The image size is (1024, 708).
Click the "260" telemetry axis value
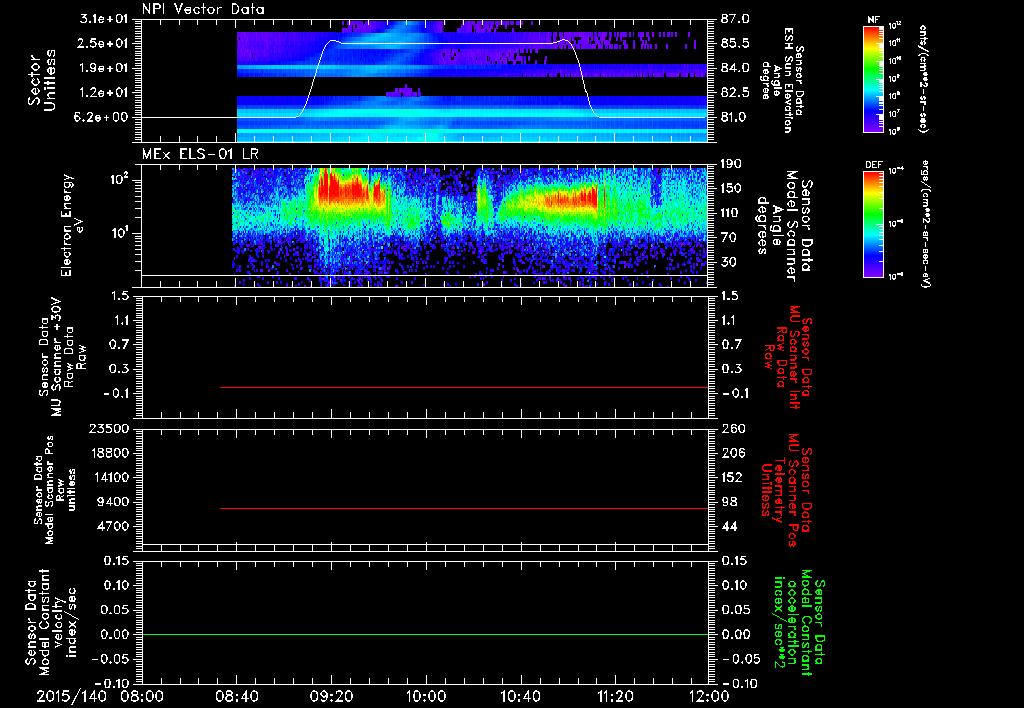click(x=731, y=429)
